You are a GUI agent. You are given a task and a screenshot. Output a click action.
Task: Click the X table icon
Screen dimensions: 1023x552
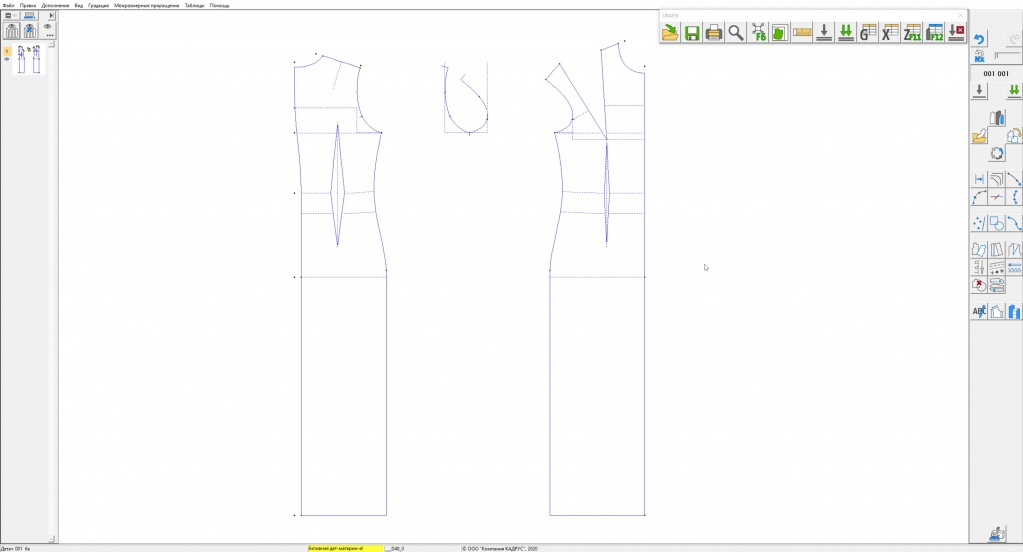tap(890, 33)
